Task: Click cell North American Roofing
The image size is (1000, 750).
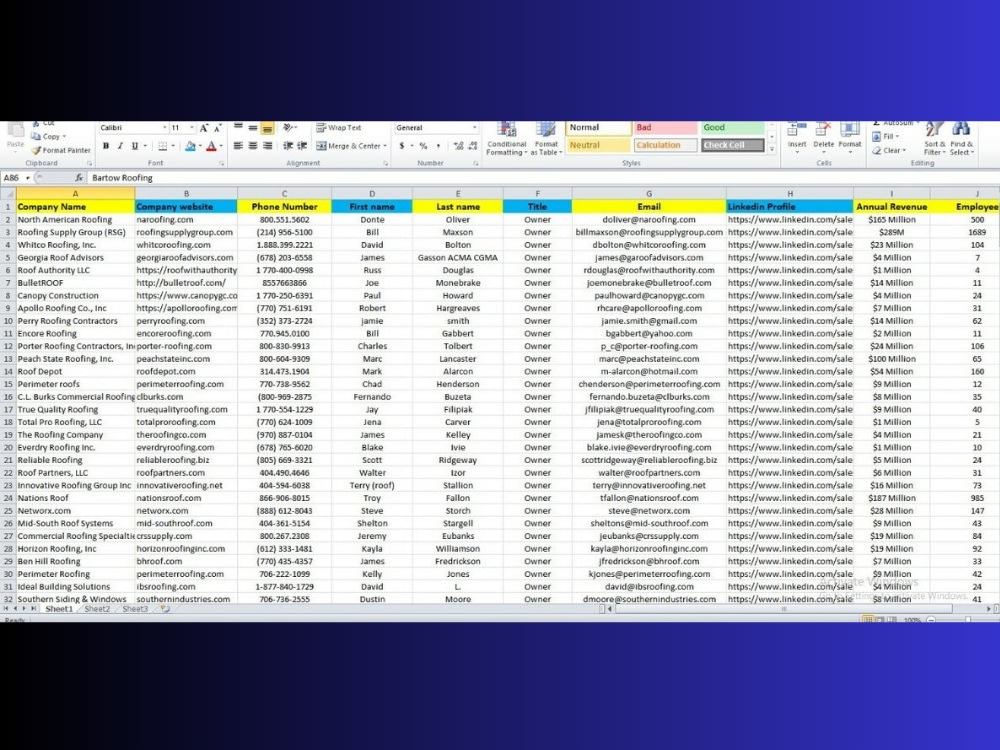Action: coord(75,219)
